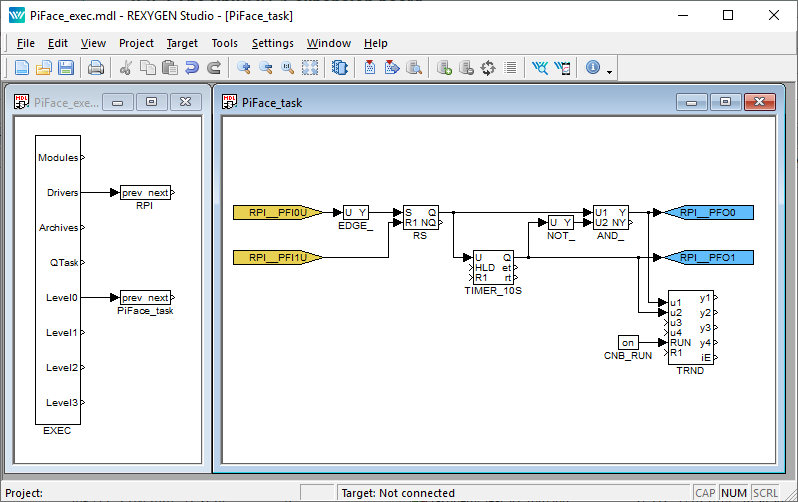Click the server minus disconnect icon
The image size is (798, 502).
pyautogui.click(x=466, y=68)
